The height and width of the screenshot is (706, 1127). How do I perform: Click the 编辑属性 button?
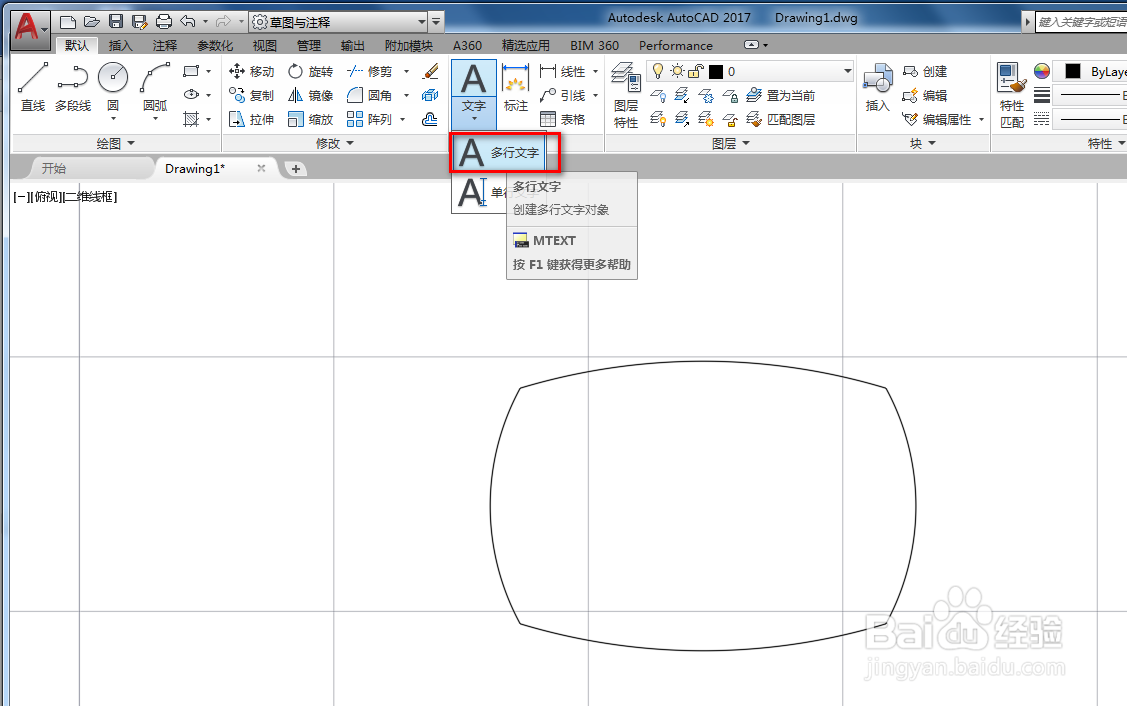tap(937, 119)
